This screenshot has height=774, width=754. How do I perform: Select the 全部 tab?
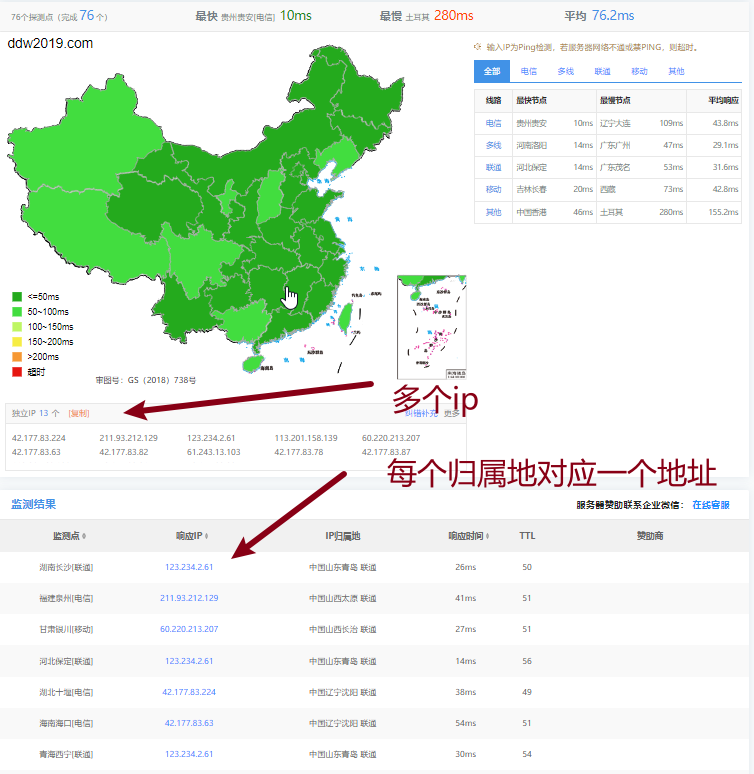coord(492,72)
